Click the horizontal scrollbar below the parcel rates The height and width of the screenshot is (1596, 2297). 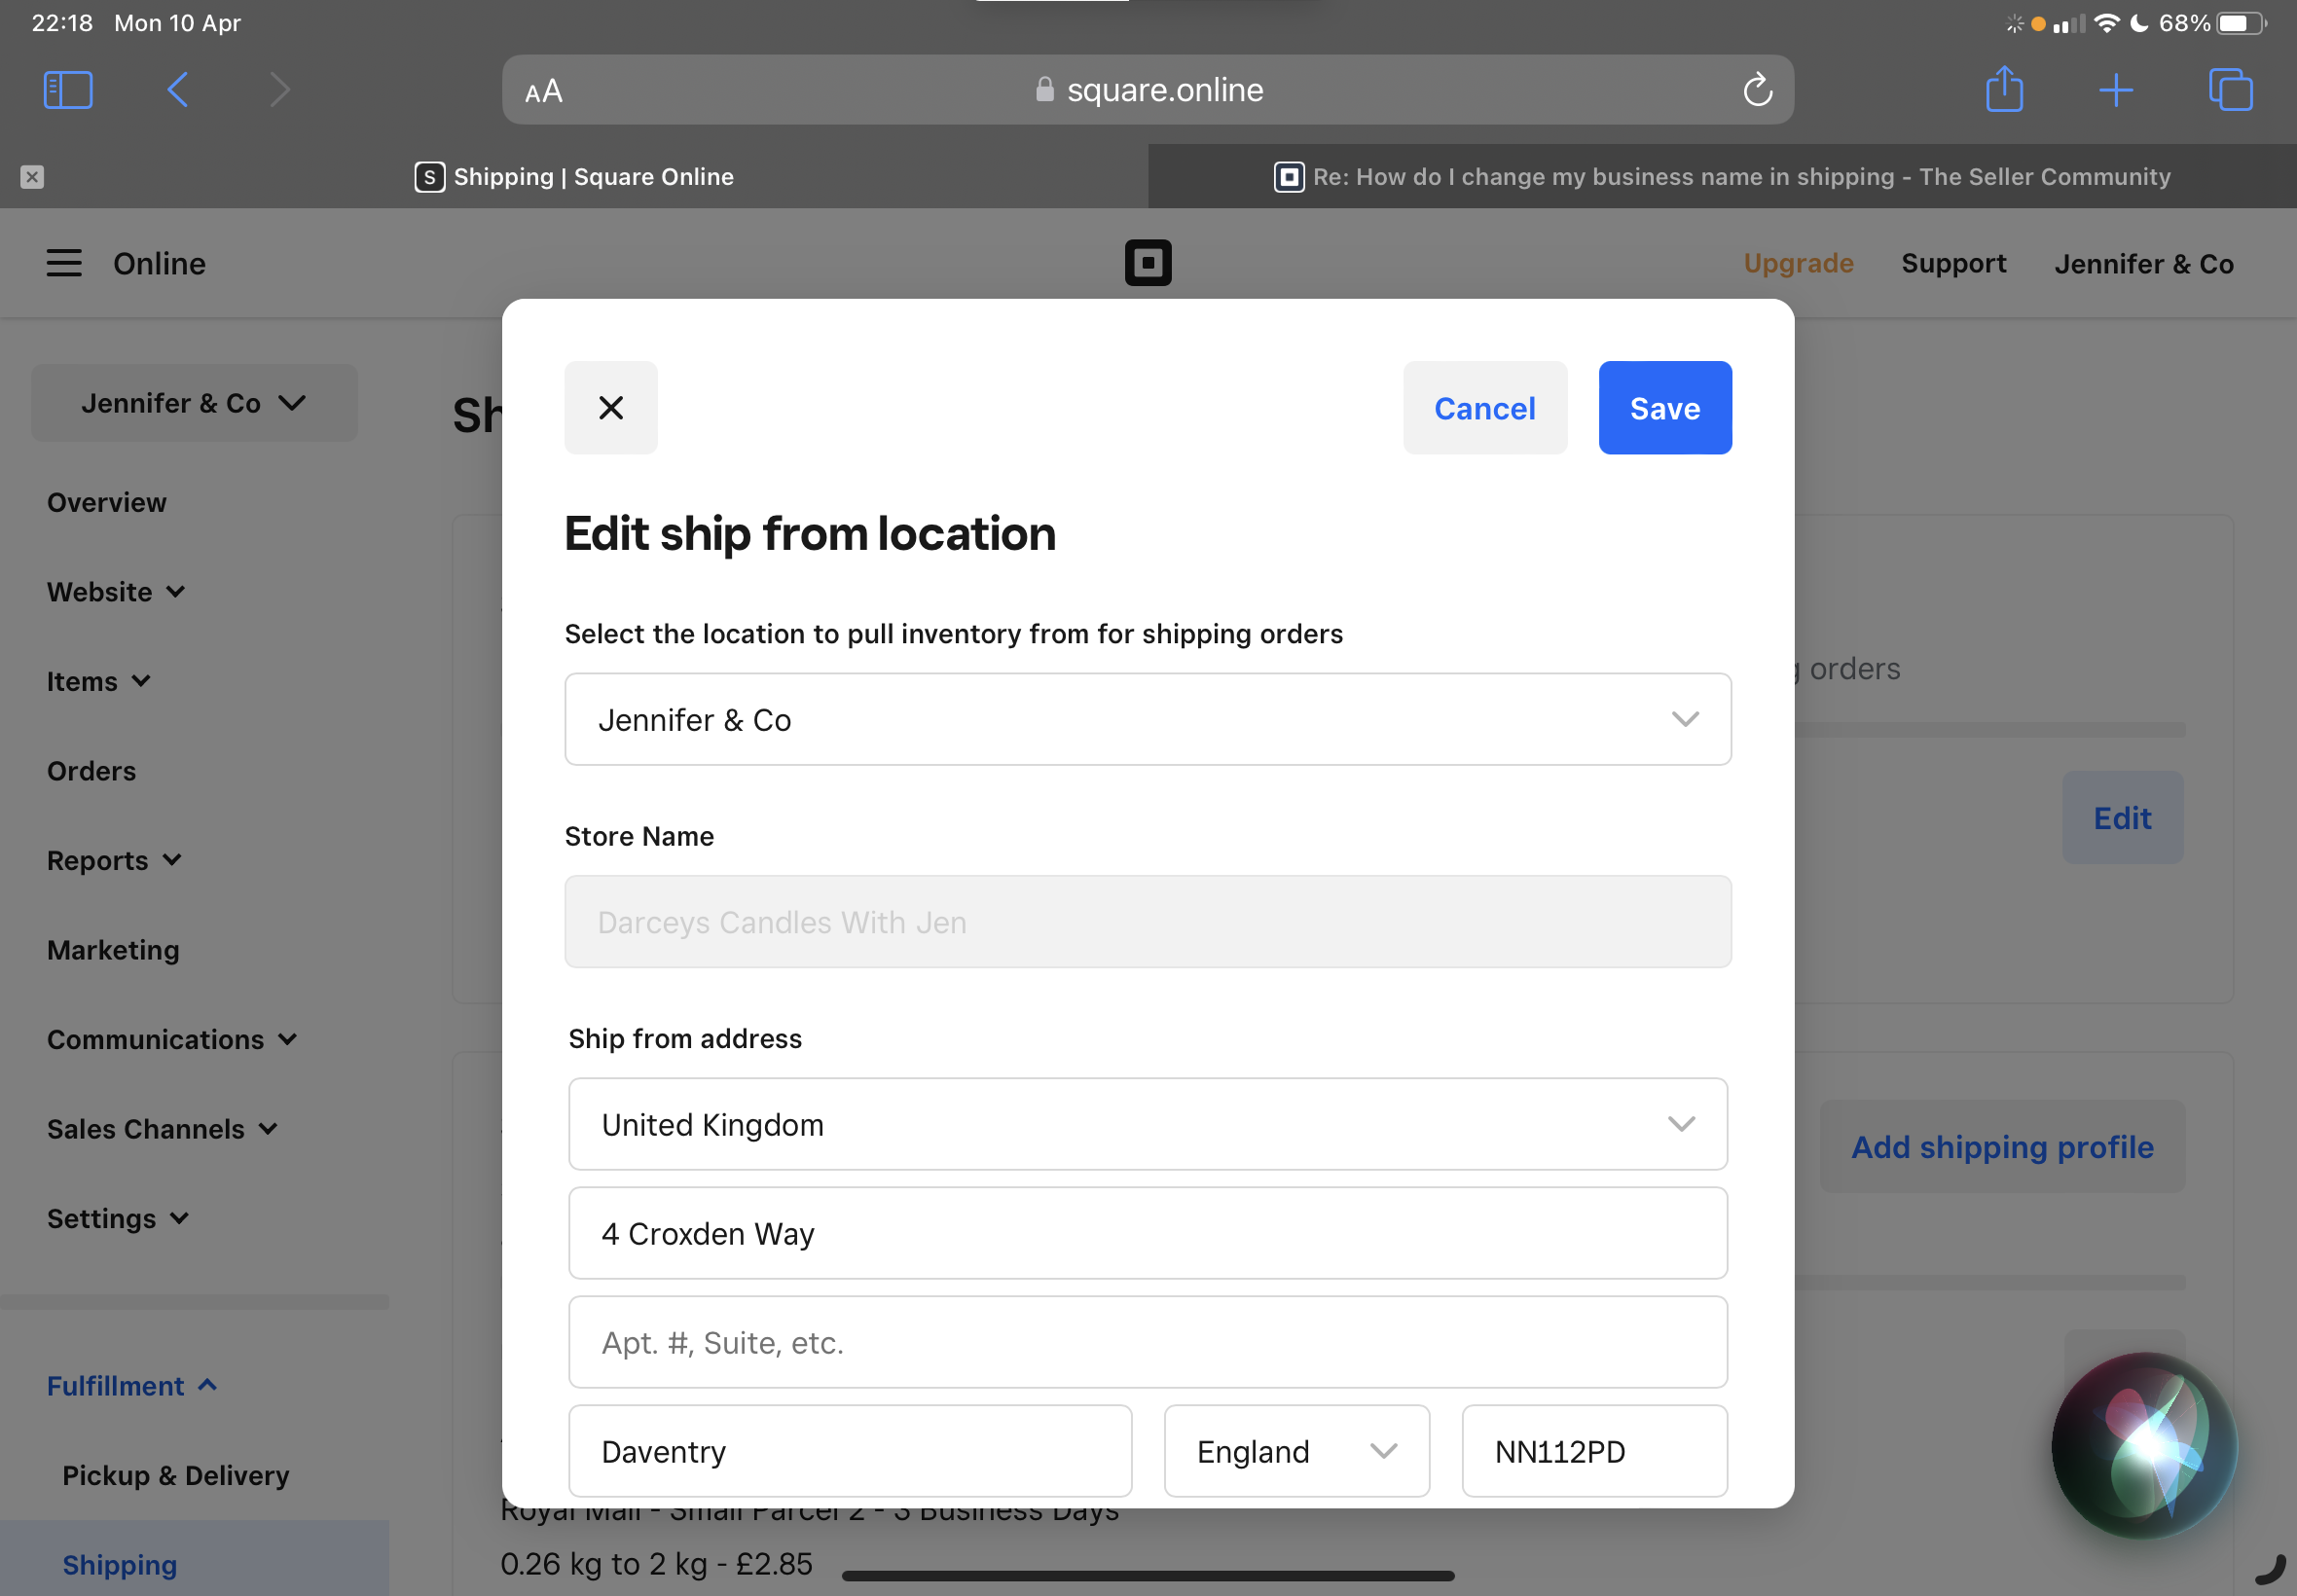[x=1147, y=1575]
